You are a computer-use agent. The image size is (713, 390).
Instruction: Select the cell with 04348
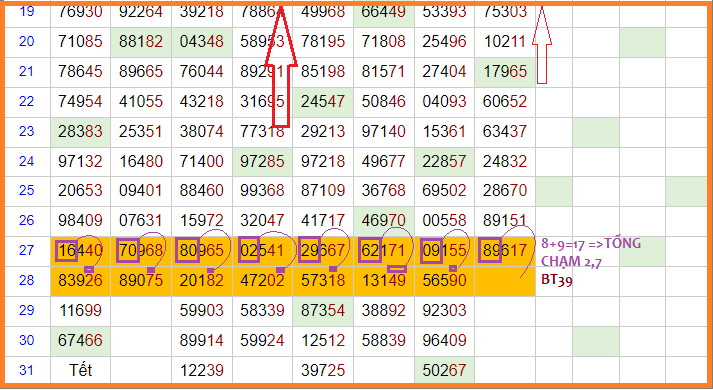point(202,42)
